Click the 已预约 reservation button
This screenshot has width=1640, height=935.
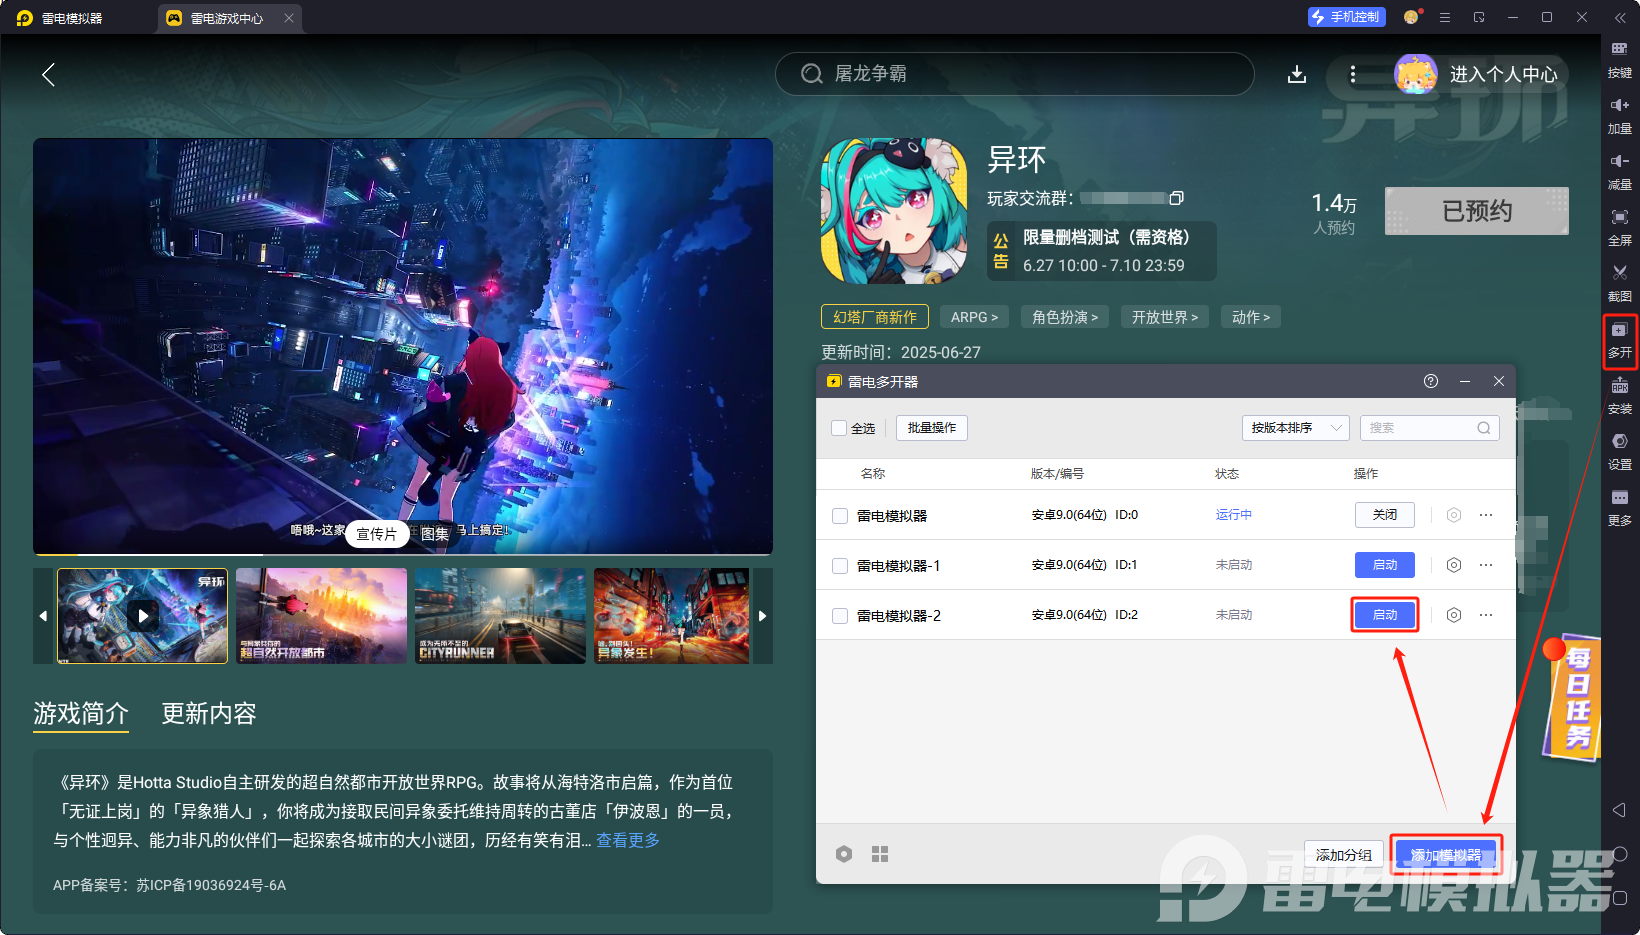[1477, 211]
